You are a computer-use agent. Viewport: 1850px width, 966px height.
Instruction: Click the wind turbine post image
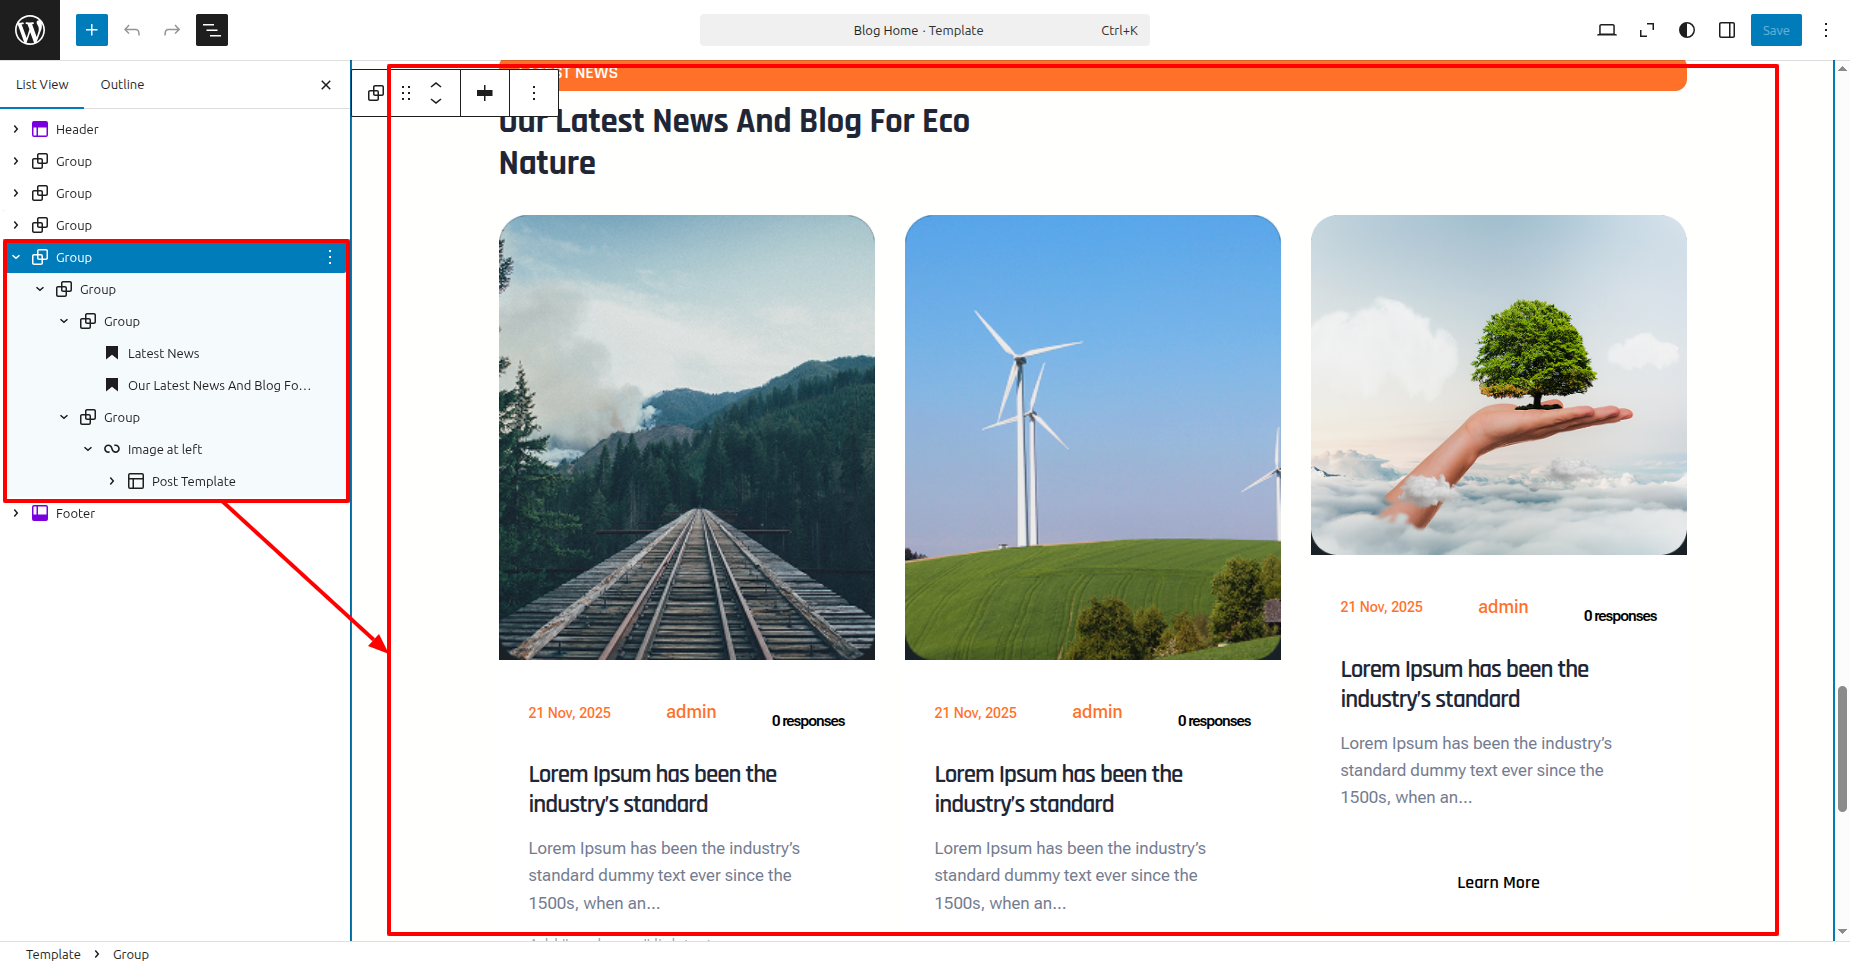coord(1092,437)
